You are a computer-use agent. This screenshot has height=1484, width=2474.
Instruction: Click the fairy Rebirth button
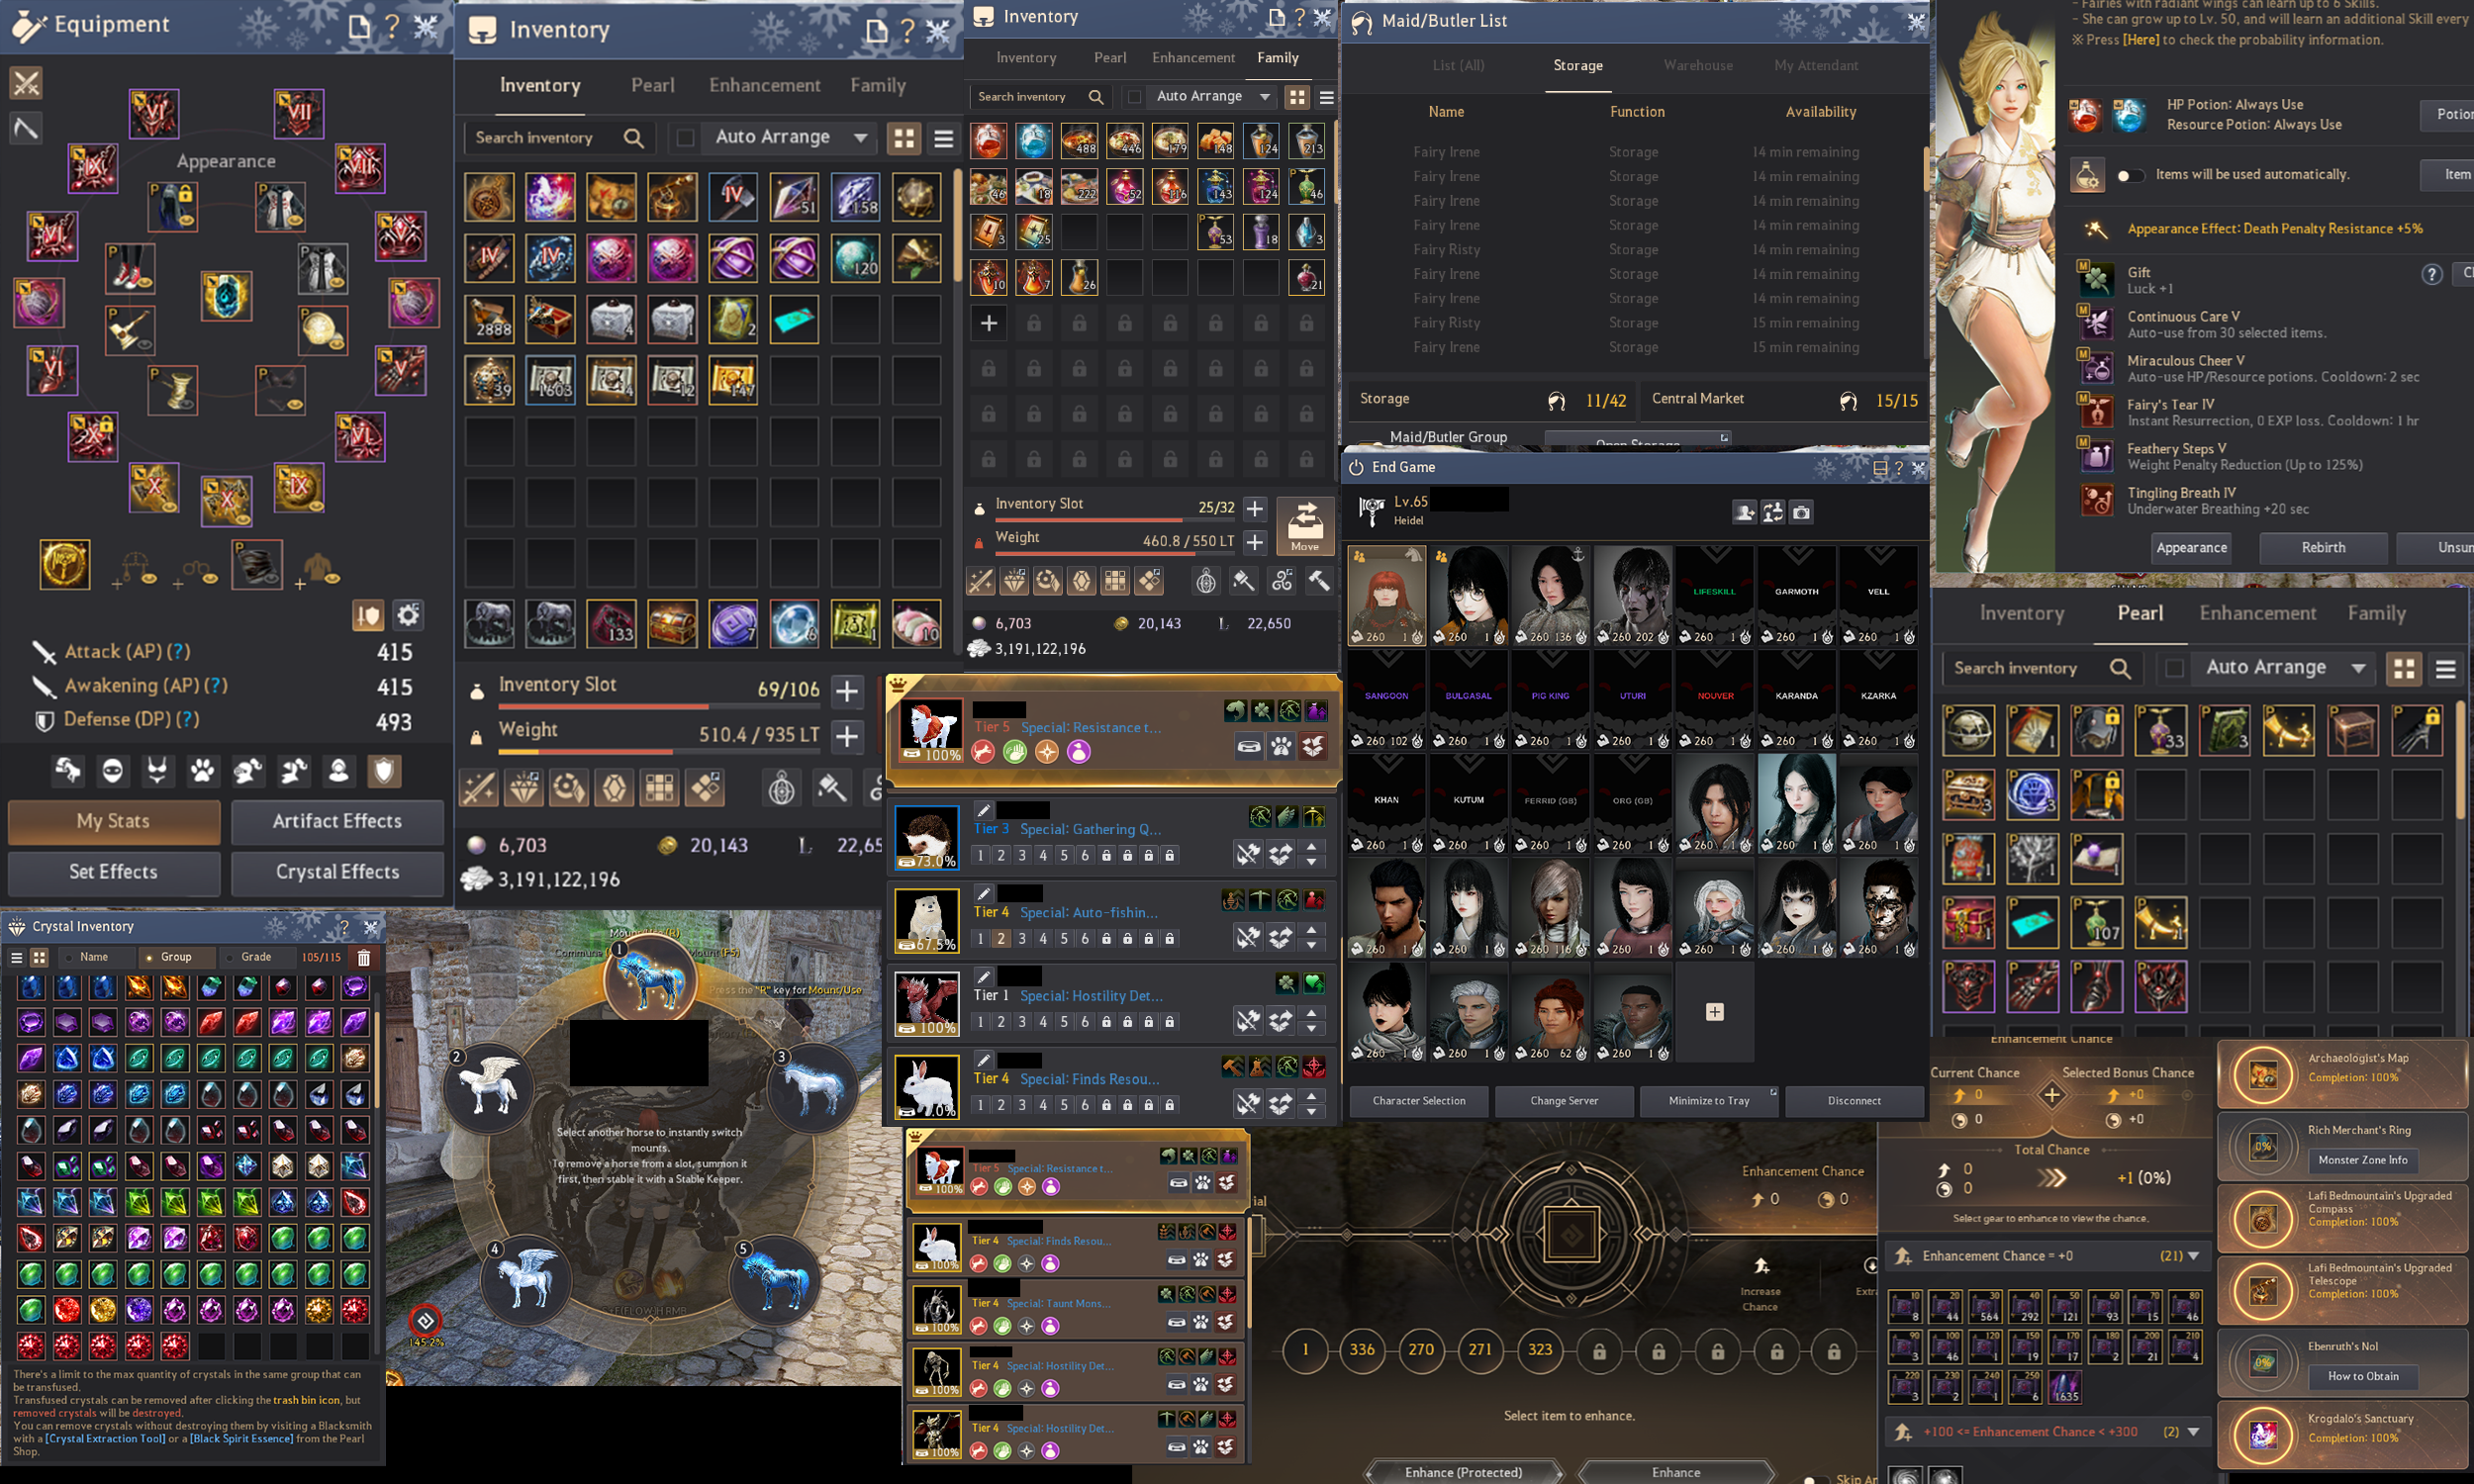click(x=2322, y=547)
